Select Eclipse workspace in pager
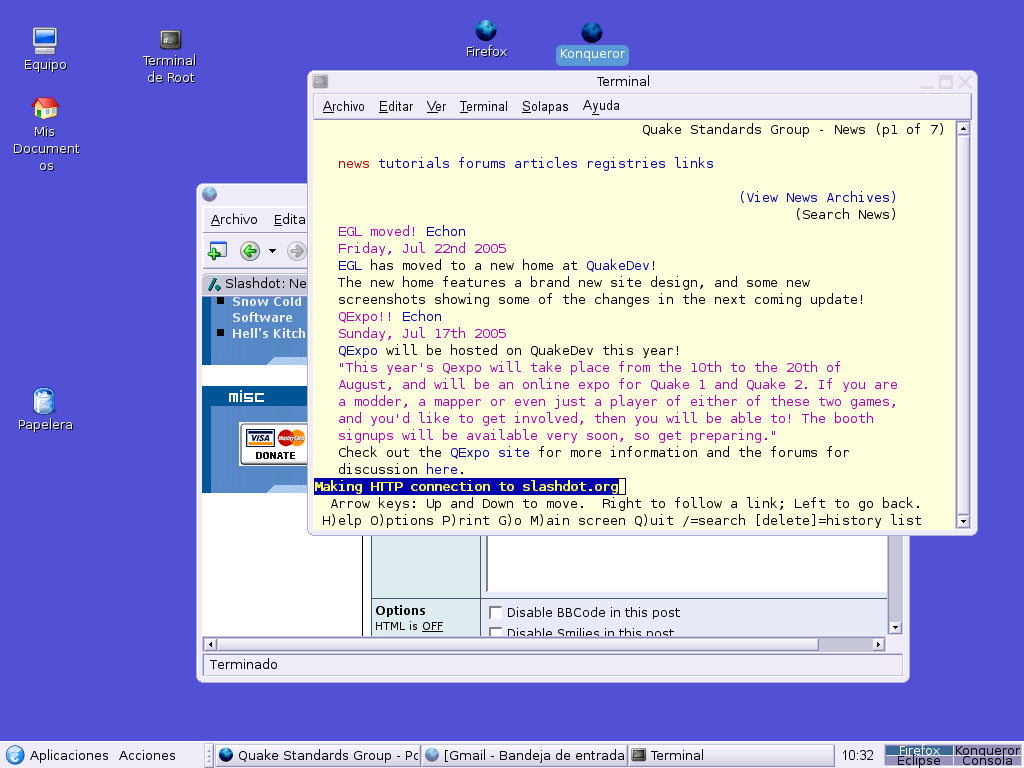 tap(919, 761)
